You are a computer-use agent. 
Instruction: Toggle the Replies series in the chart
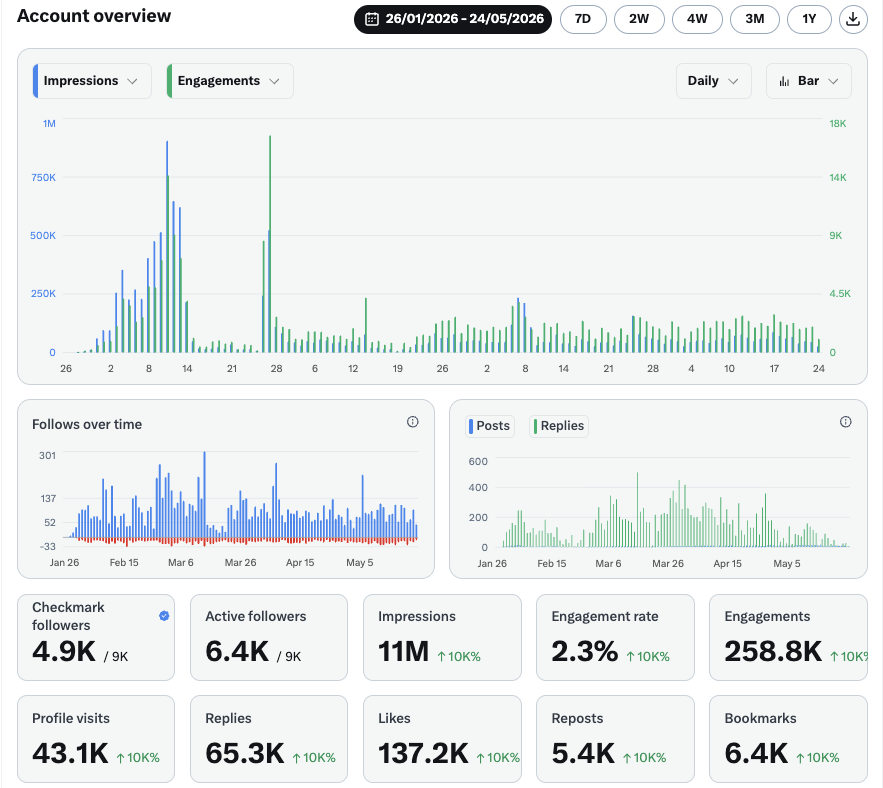pyautogui.click(x=559, y=426)
